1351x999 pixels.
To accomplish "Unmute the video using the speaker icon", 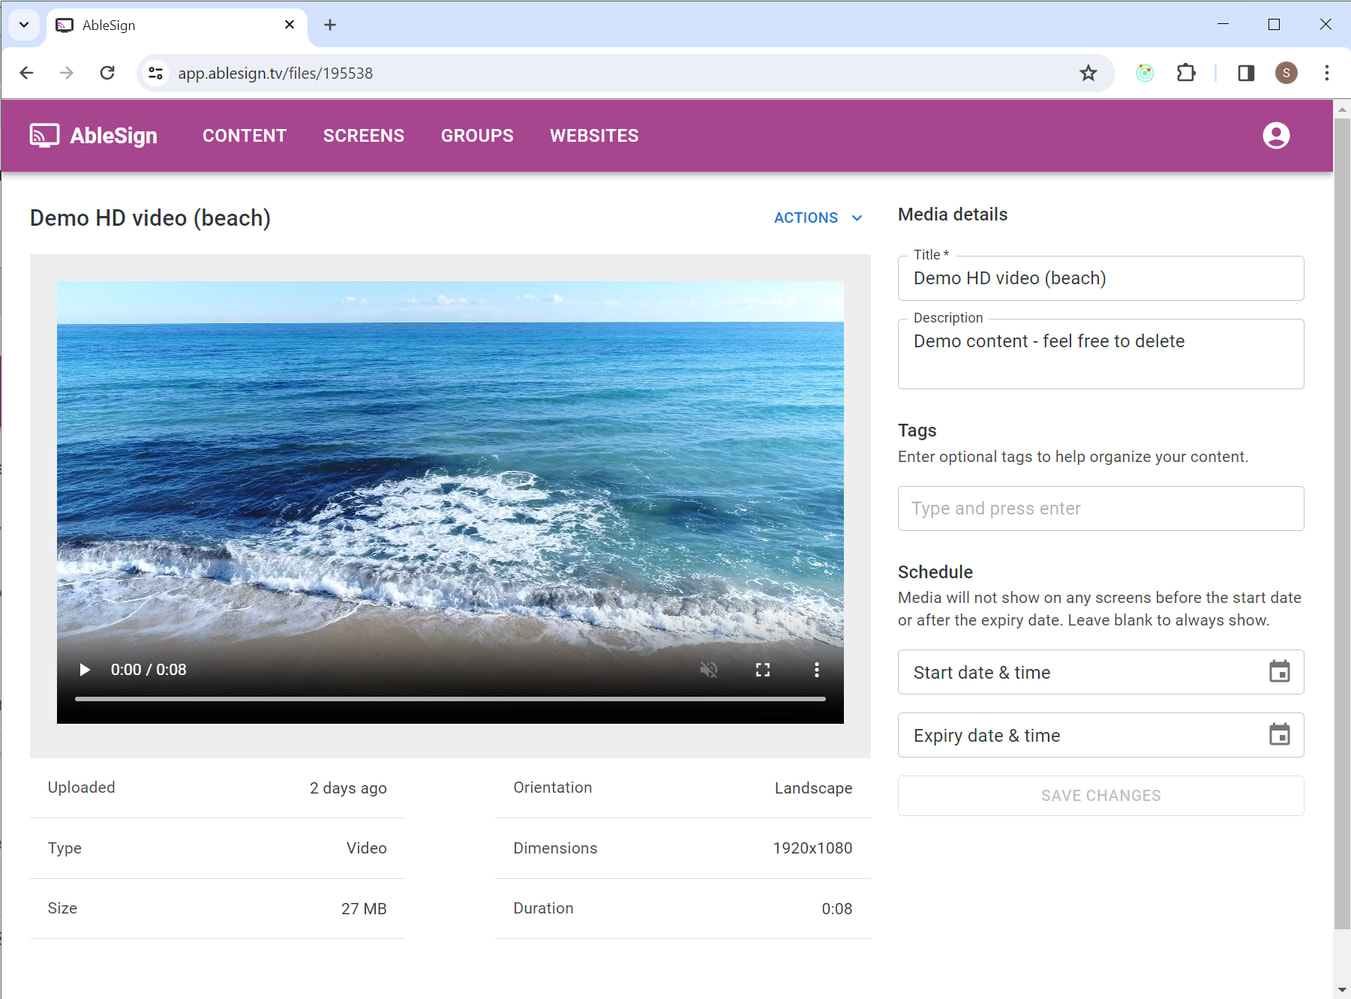I will 709,669.
